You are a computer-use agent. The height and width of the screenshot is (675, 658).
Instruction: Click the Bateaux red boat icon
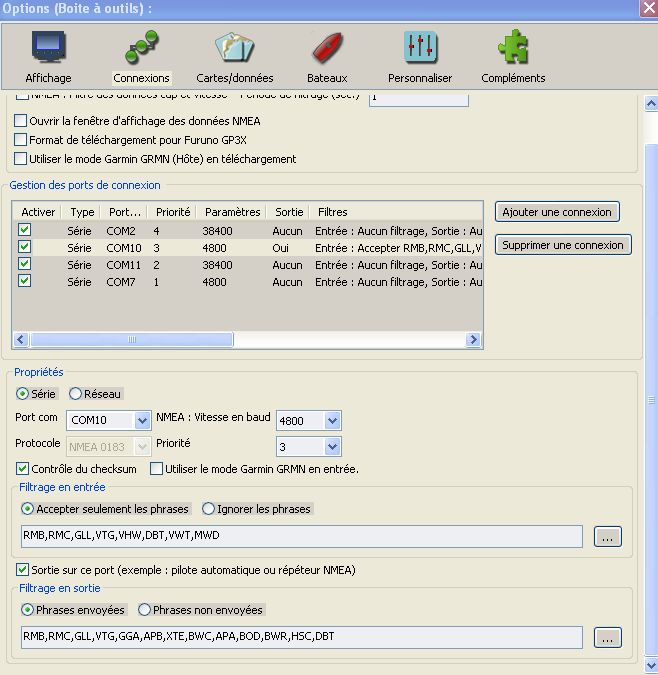point(327,48)
